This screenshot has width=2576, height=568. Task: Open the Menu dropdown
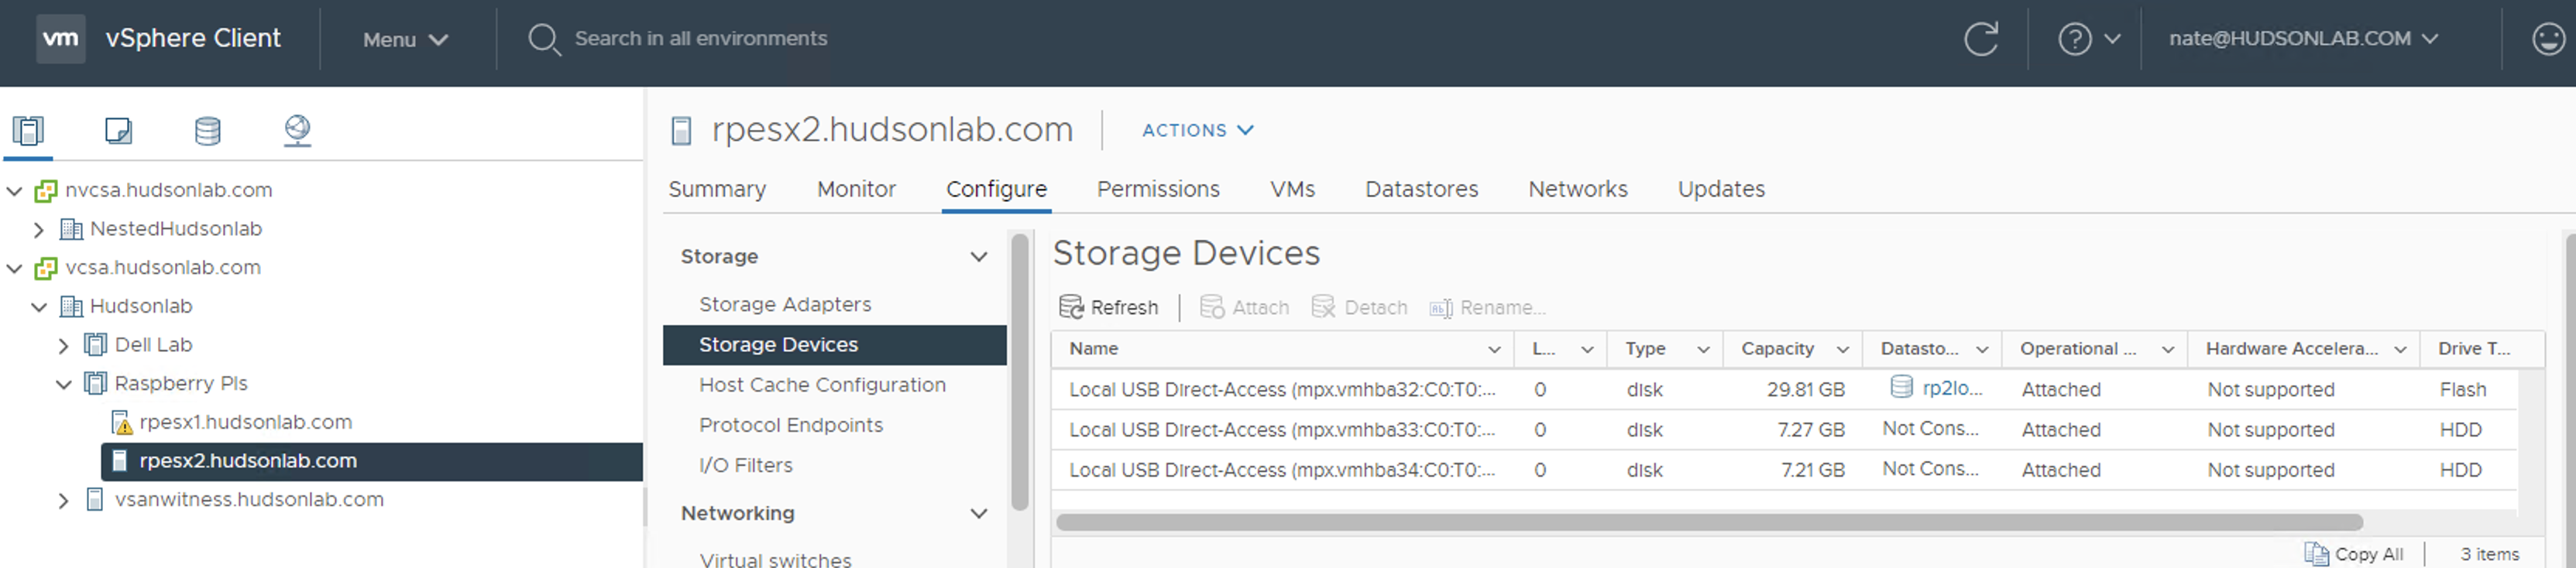click(x=405, y=40)
